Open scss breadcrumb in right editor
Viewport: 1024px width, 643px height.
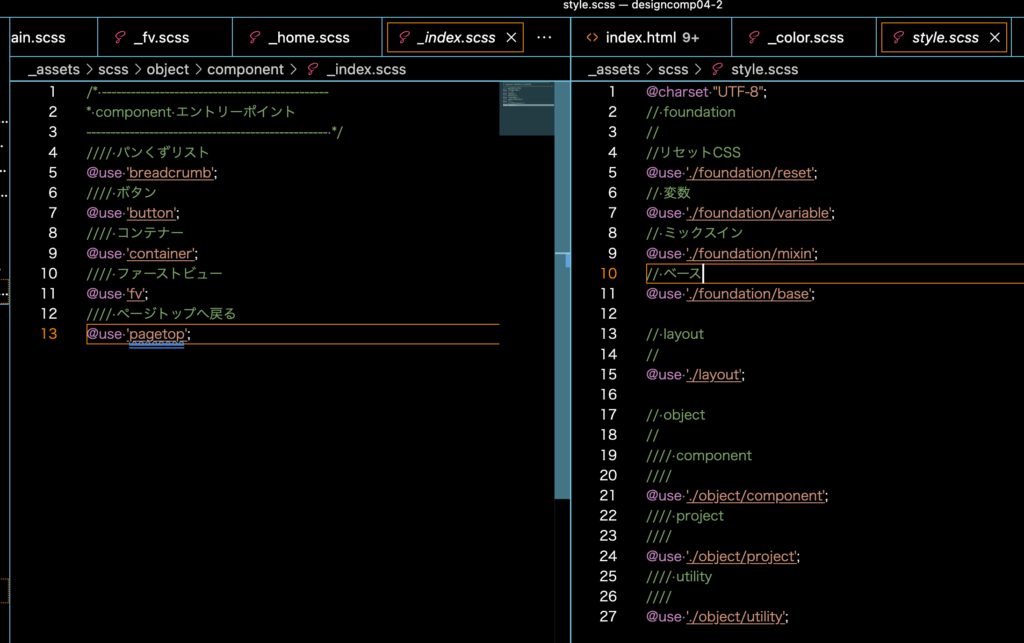[673, 69]
